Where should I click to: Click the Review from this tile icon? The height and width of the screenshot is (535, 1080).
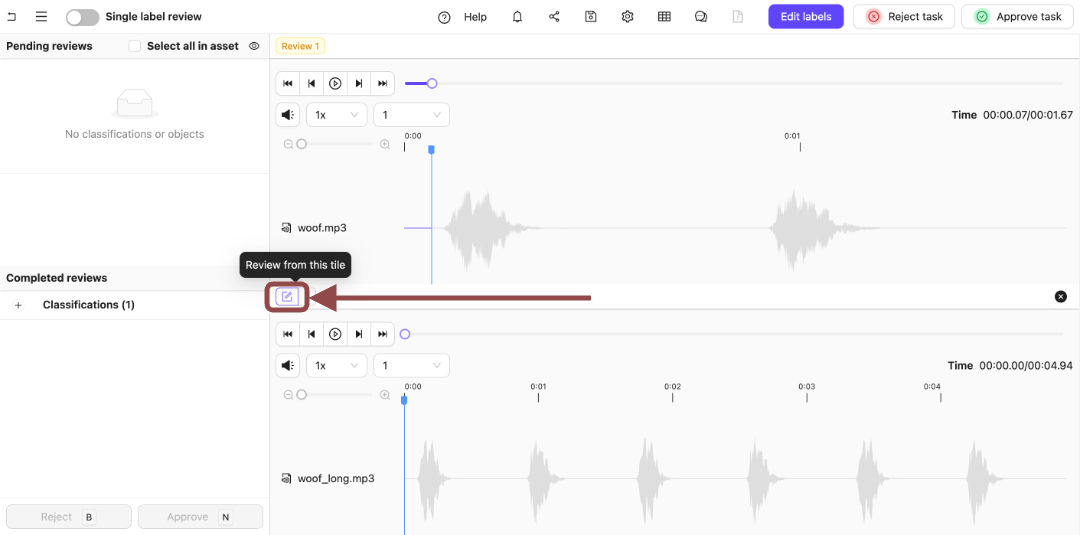pyautogui.click(x=287, y=297)
